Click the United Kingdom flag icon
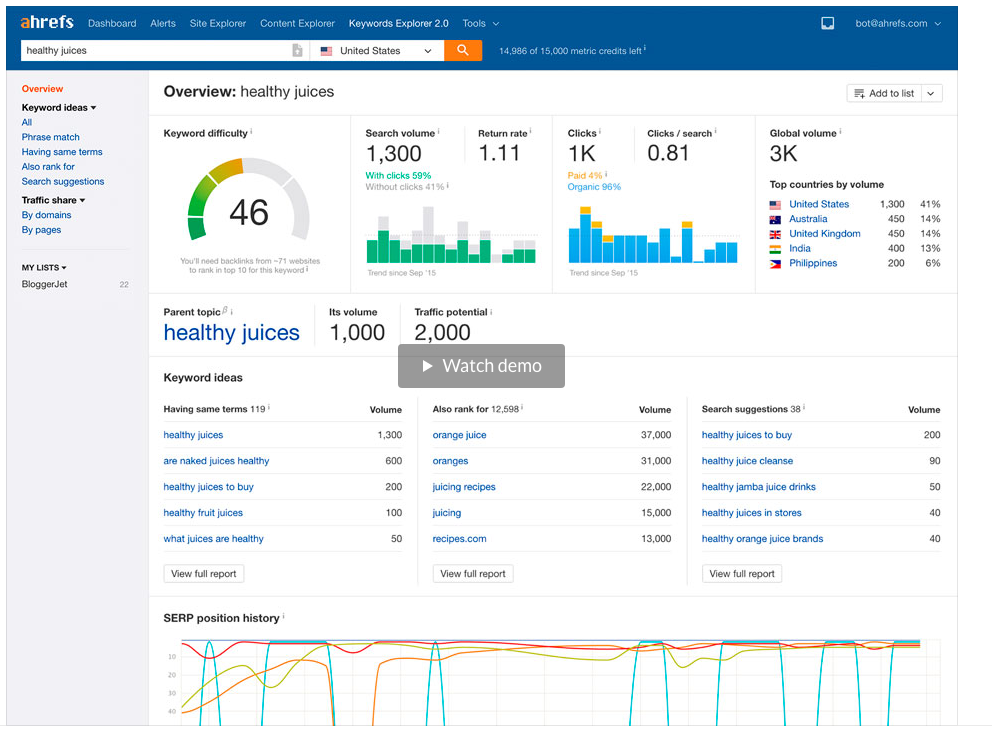This screenshot has height=731, width=992. point(775,234)
